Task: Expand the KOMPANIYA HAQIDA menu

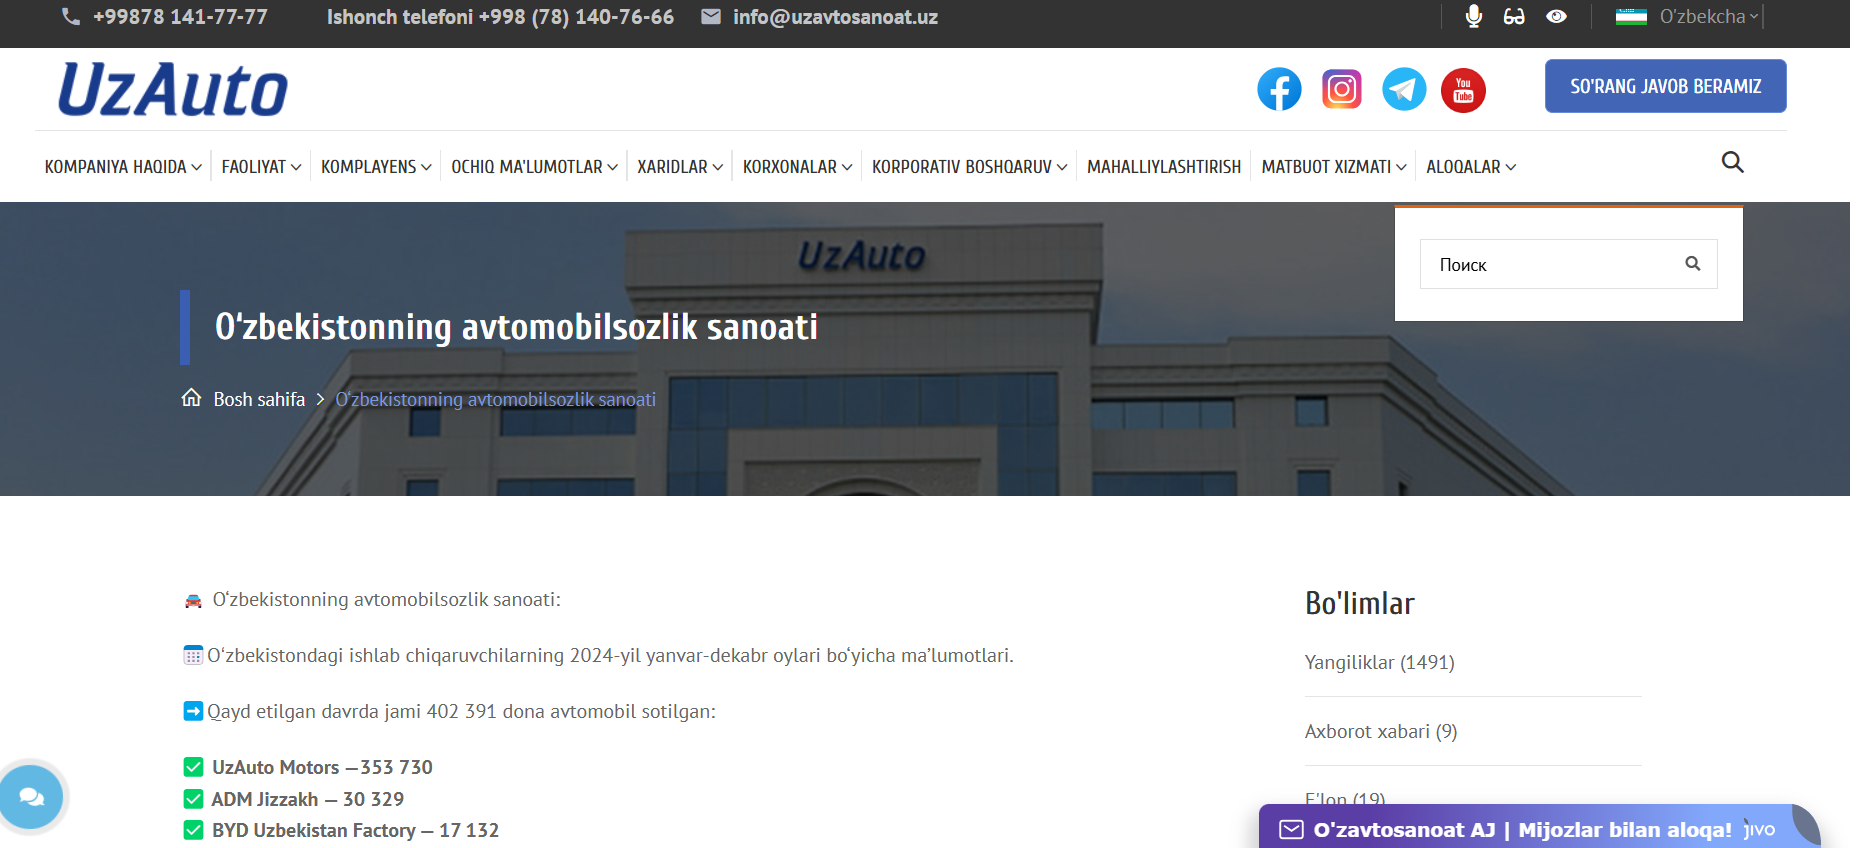Action: pos(123,167)
